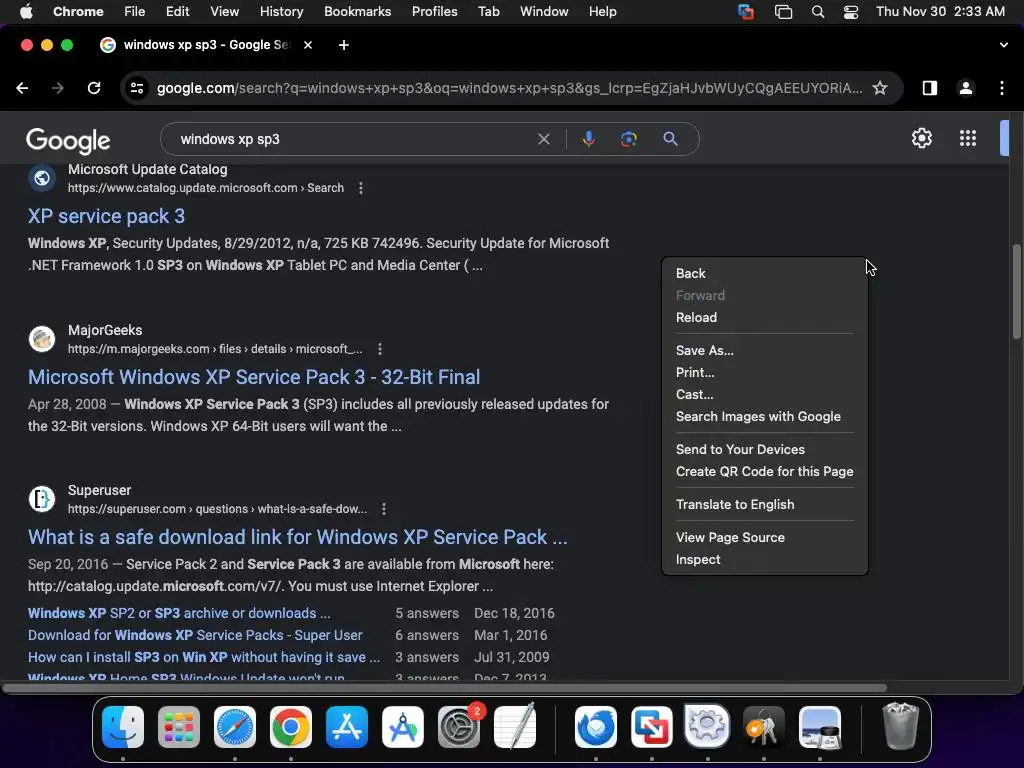Open 'Windows XP SP2 or SP3 archive' sublink
This screenshot has height=768, width=1024.
(179, 613)
